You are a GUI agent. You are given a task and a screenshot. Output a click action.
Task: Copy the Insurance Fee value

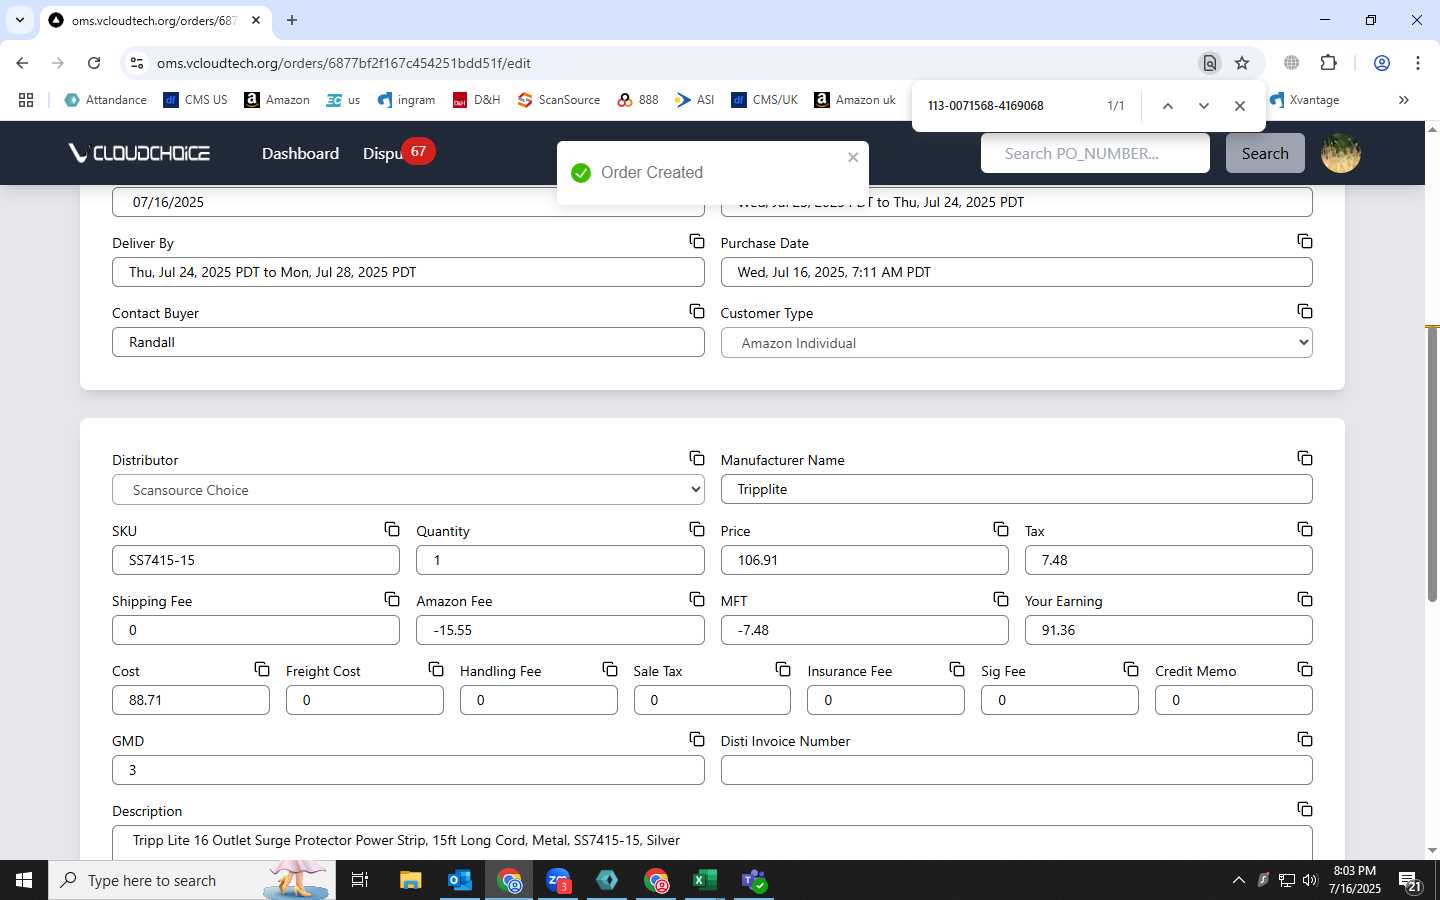coord(957,669)
